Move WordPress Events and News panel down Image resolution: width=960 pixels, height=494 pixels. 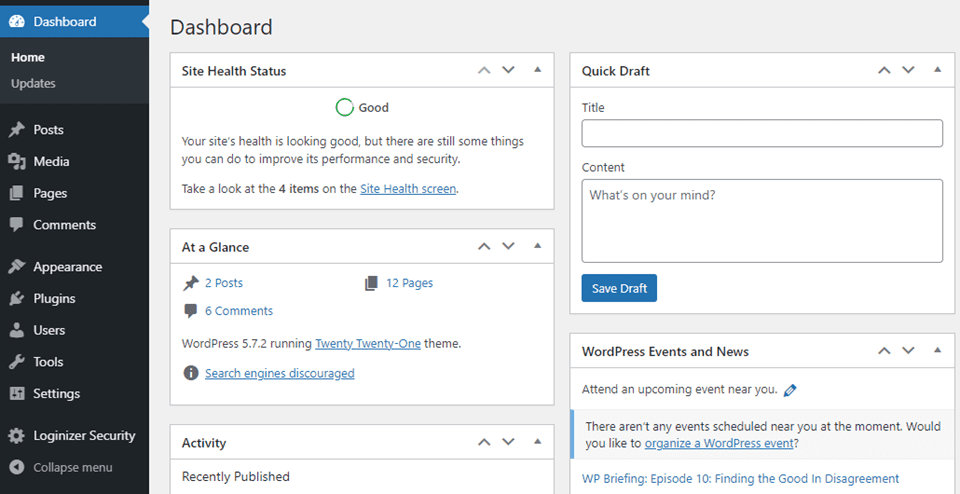(x=908, y=351)
